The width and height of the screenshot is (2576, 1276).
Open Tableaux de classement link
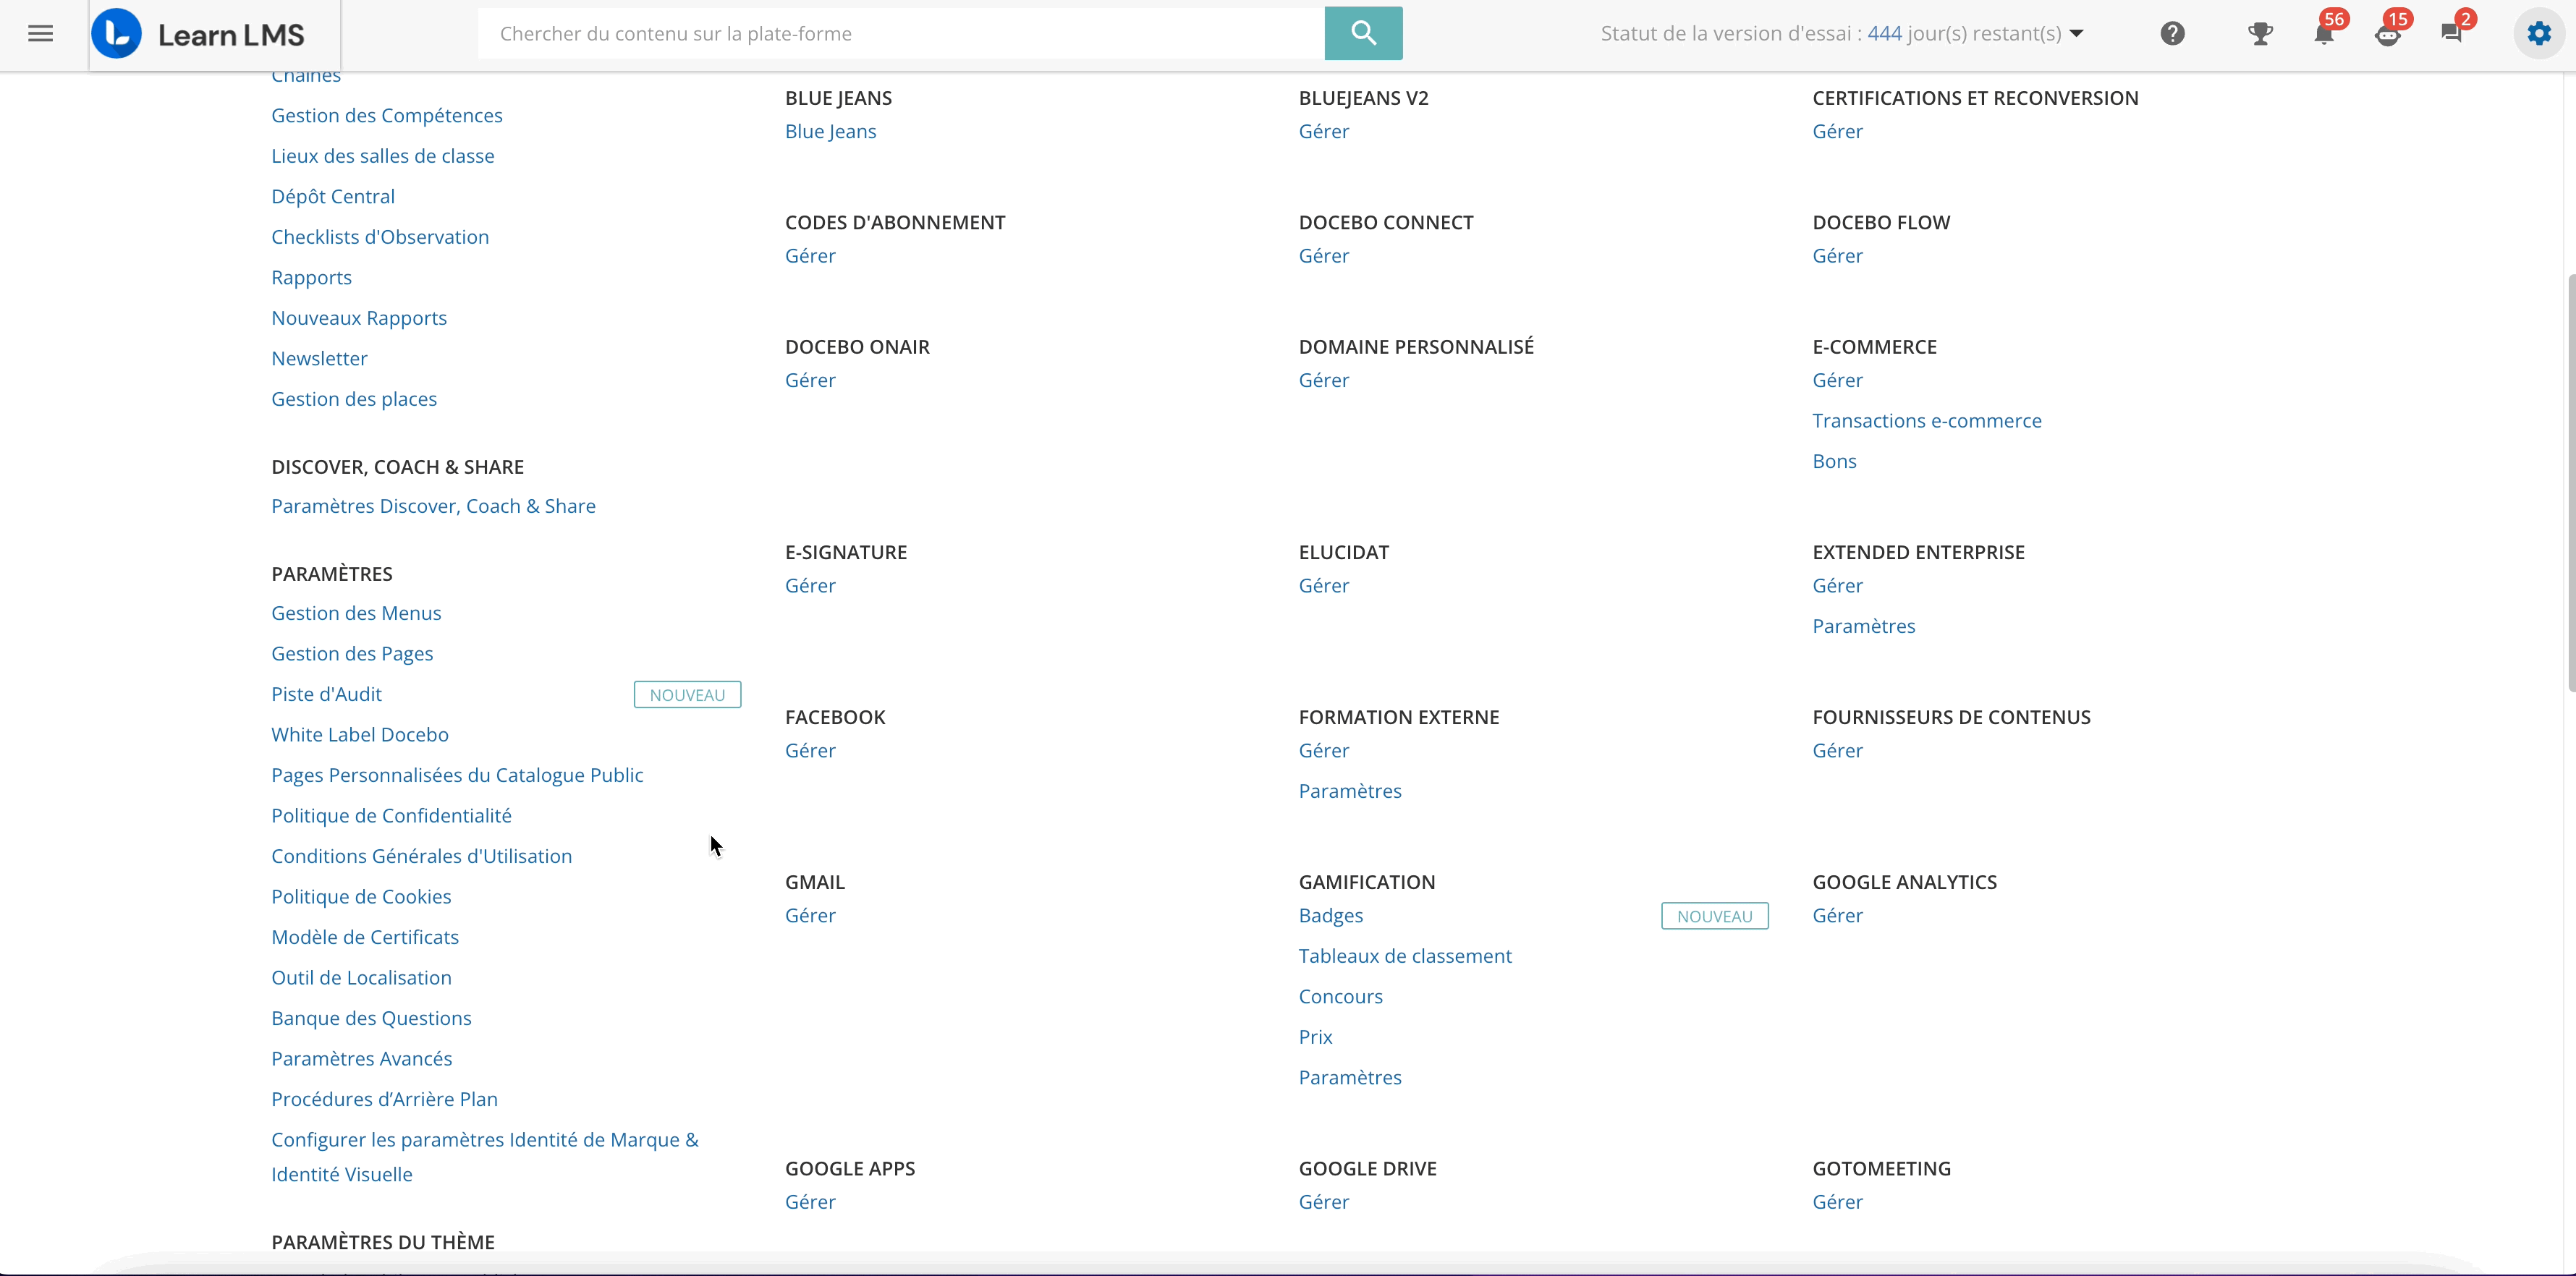(1404, 956)
